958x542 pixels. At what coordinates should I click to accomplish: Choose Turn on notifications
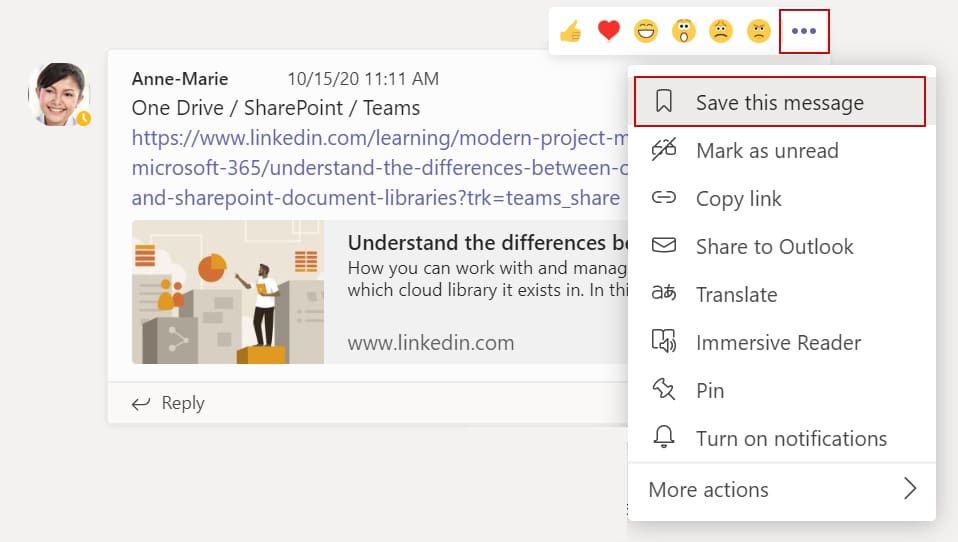(781, 438)
